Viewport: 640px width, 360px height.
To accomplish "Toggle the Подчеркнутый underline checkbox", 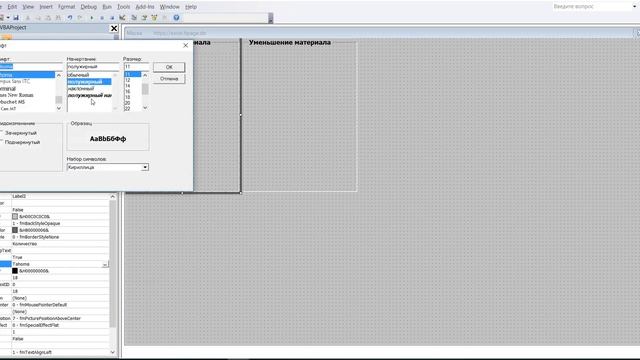I will (x=1, y=142).
